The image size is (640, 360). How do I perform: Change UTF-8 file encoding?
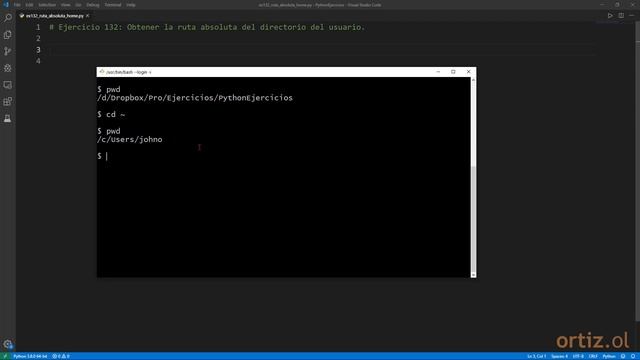tap(578, 356)
